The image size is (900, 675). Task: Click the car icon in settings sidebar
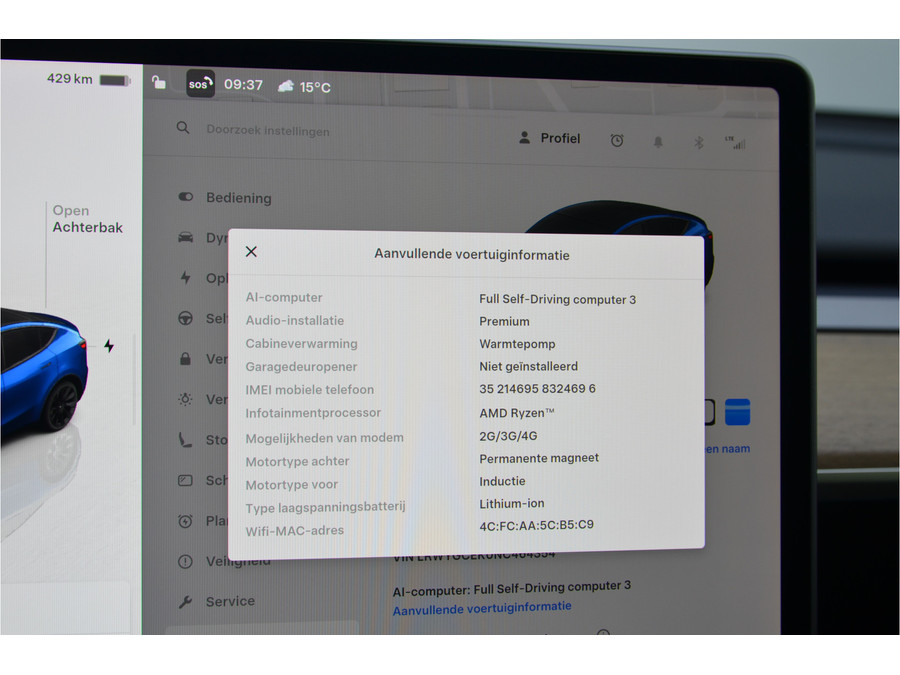pyautogui.click(x=185, y=238)
